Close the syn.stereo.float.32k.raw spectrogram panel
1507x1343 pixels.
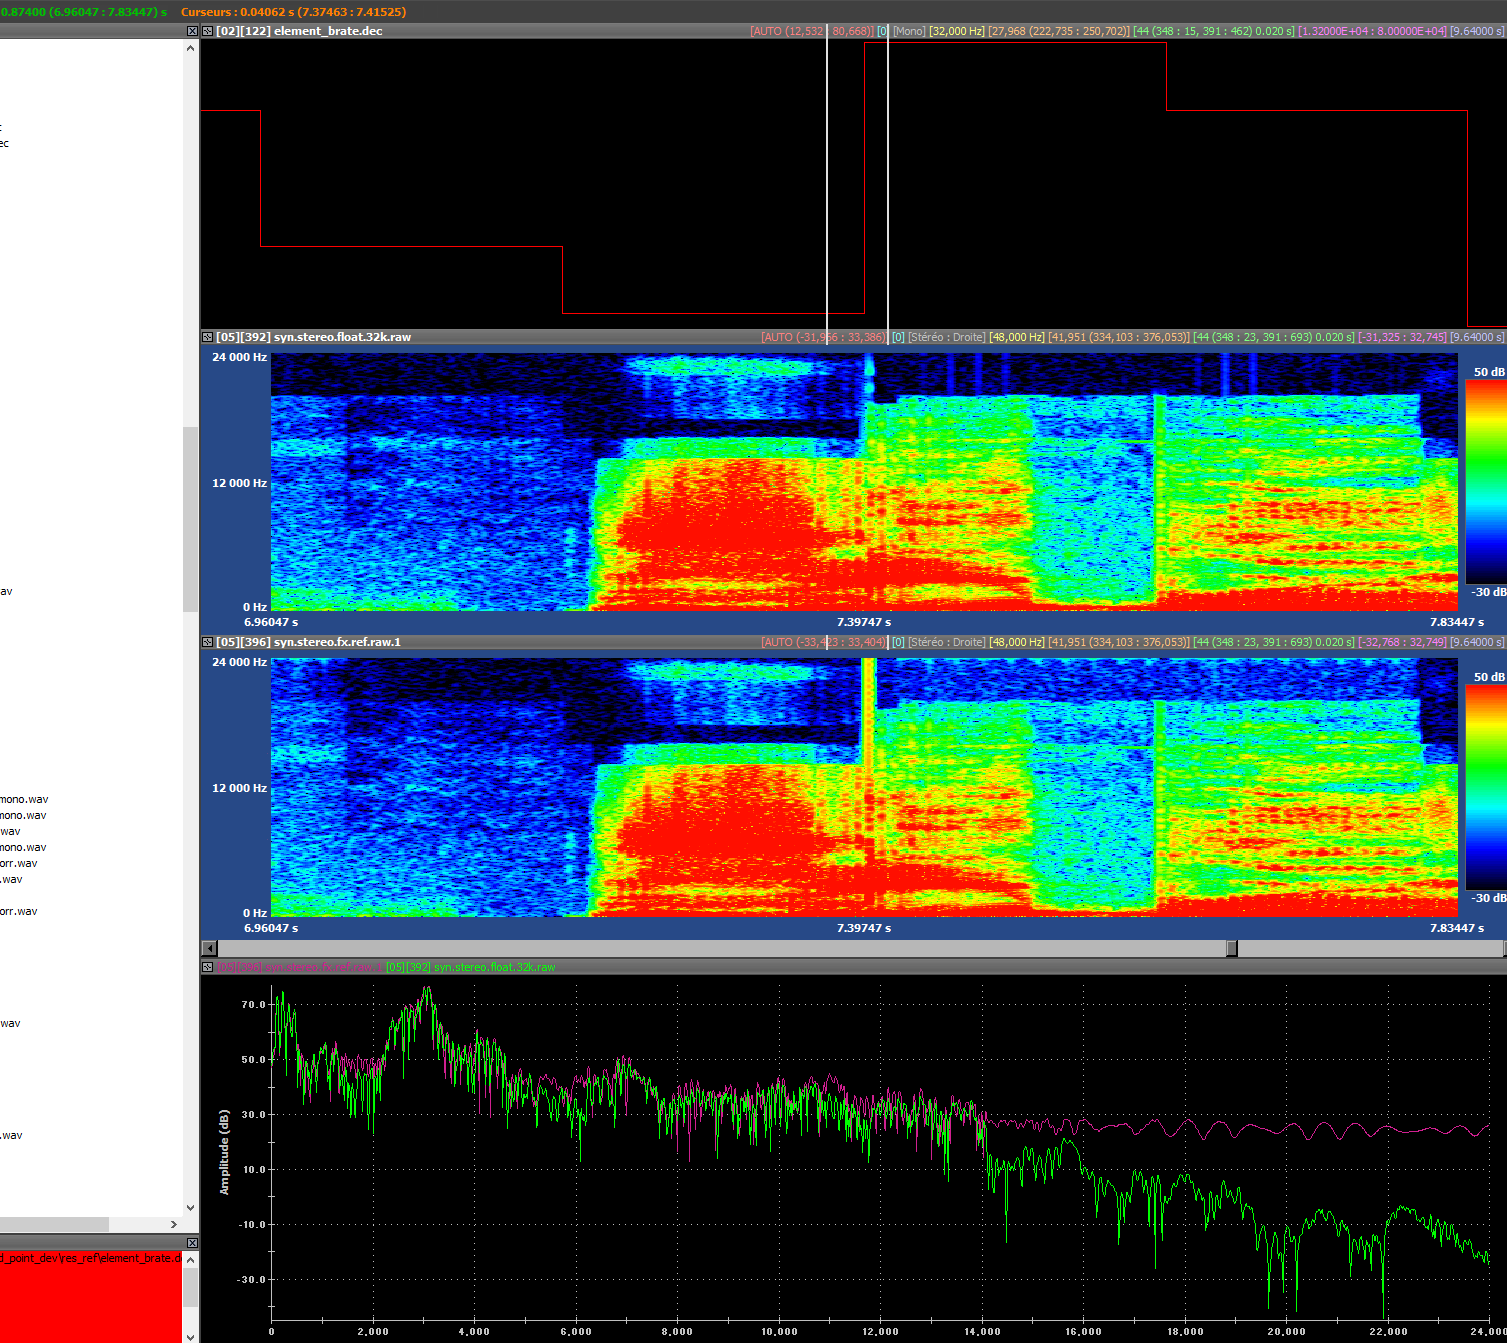[207, 337]
